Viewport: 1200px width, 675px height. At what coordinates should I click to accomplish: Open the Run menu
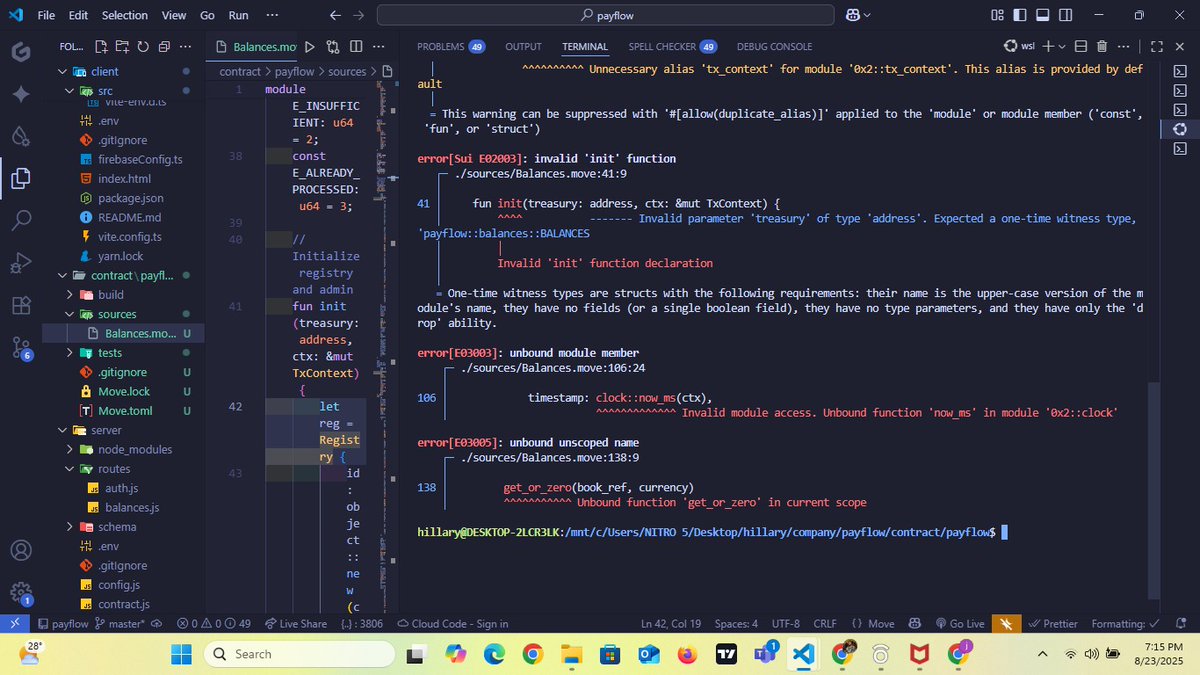coord(238,15)
